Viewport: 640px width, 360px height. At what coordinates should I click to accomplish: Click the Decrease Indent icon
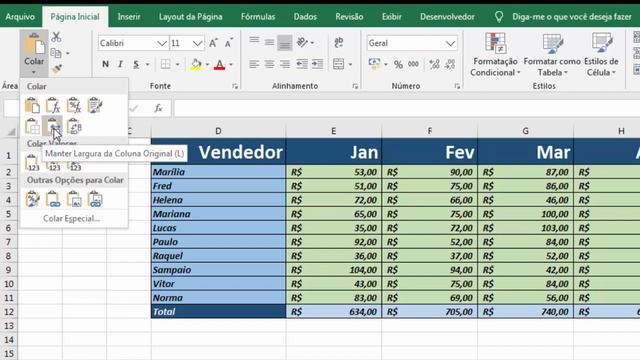coord(302,64)
